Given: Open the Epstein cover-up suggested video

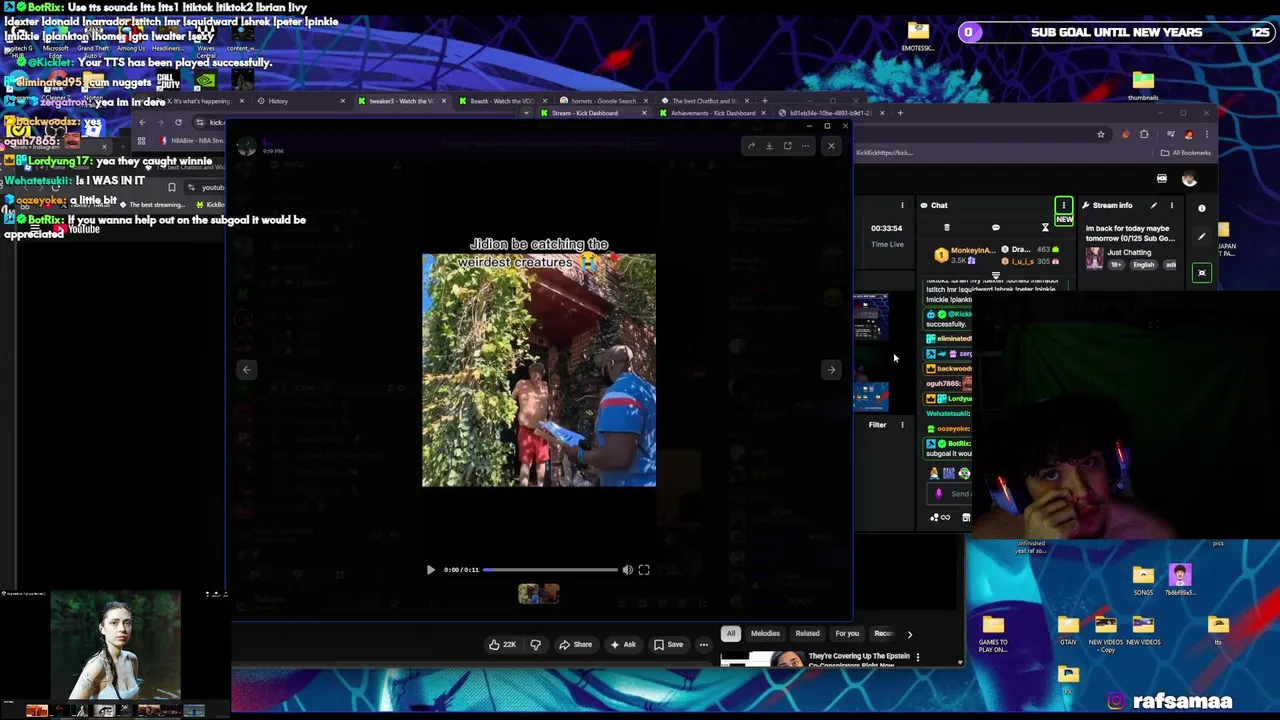Looking at the screenshot, I should point(859,660).
